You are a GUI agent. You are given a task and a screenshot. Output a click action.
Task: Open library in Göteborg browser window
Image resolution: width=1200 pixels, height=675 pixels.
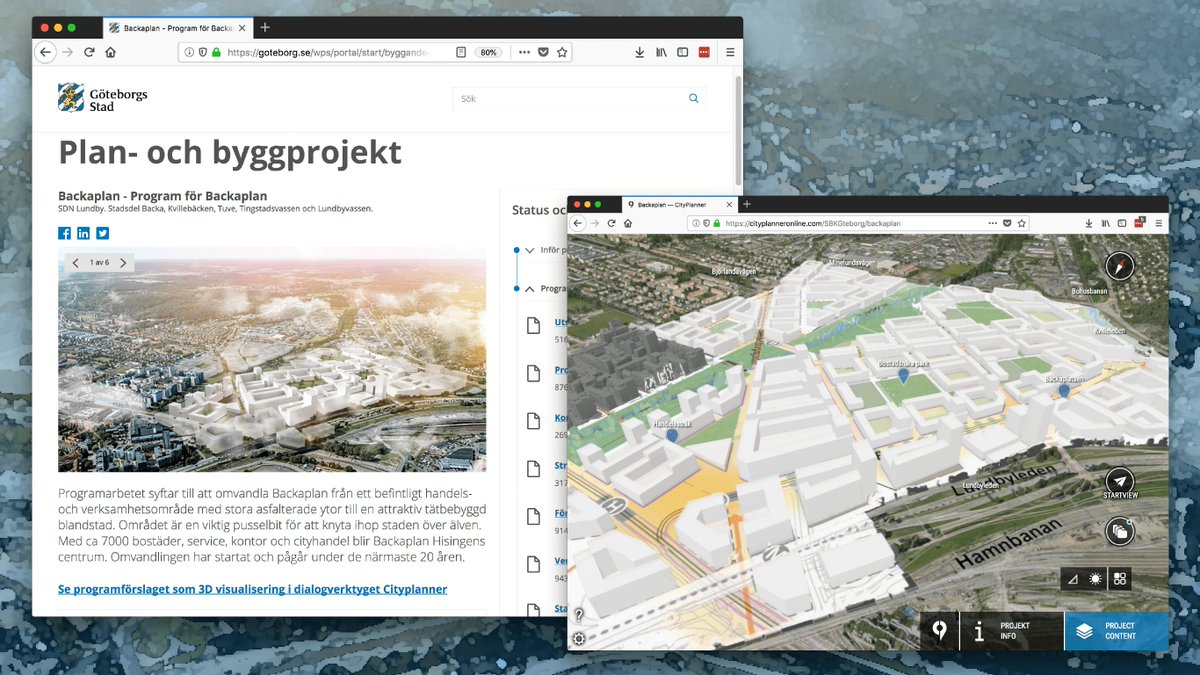(661, 52)
